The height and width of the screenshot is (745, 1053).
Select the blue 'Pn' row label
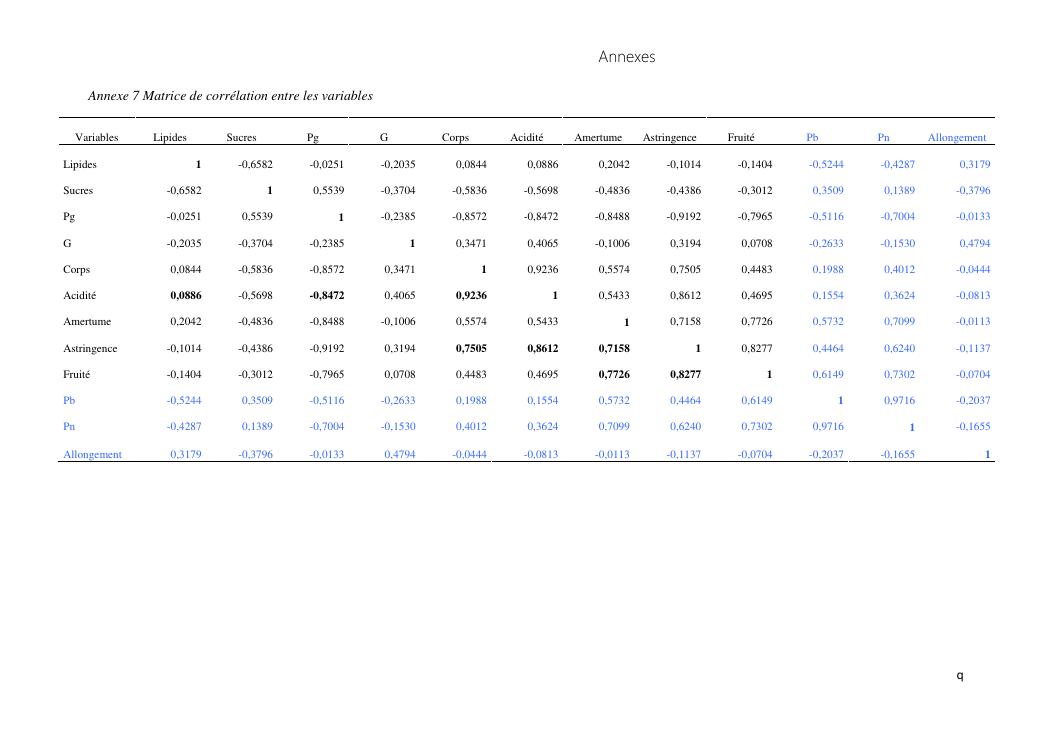[69, 427]
